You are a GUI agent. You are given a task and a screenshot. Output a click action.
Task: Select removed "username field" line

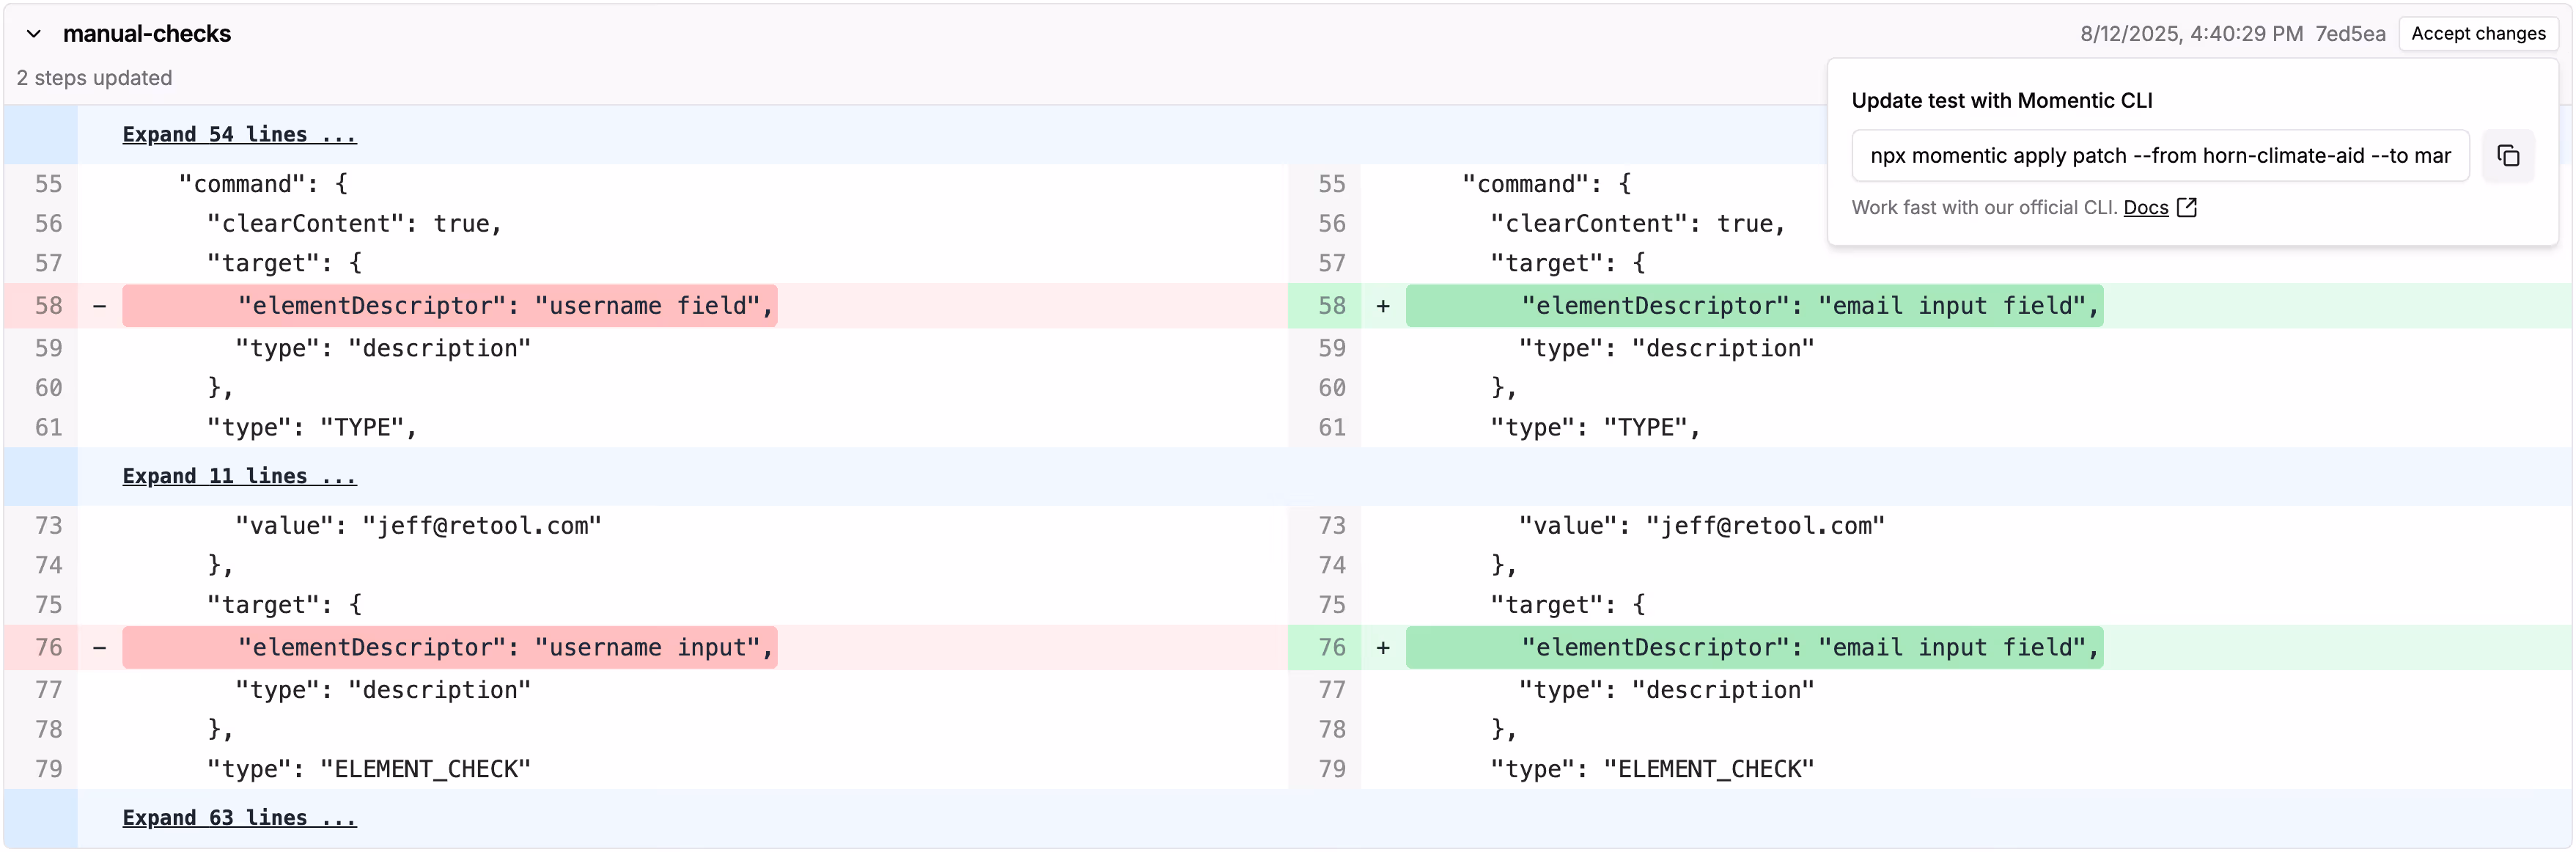pyautogui.click(x=450, y=306)
